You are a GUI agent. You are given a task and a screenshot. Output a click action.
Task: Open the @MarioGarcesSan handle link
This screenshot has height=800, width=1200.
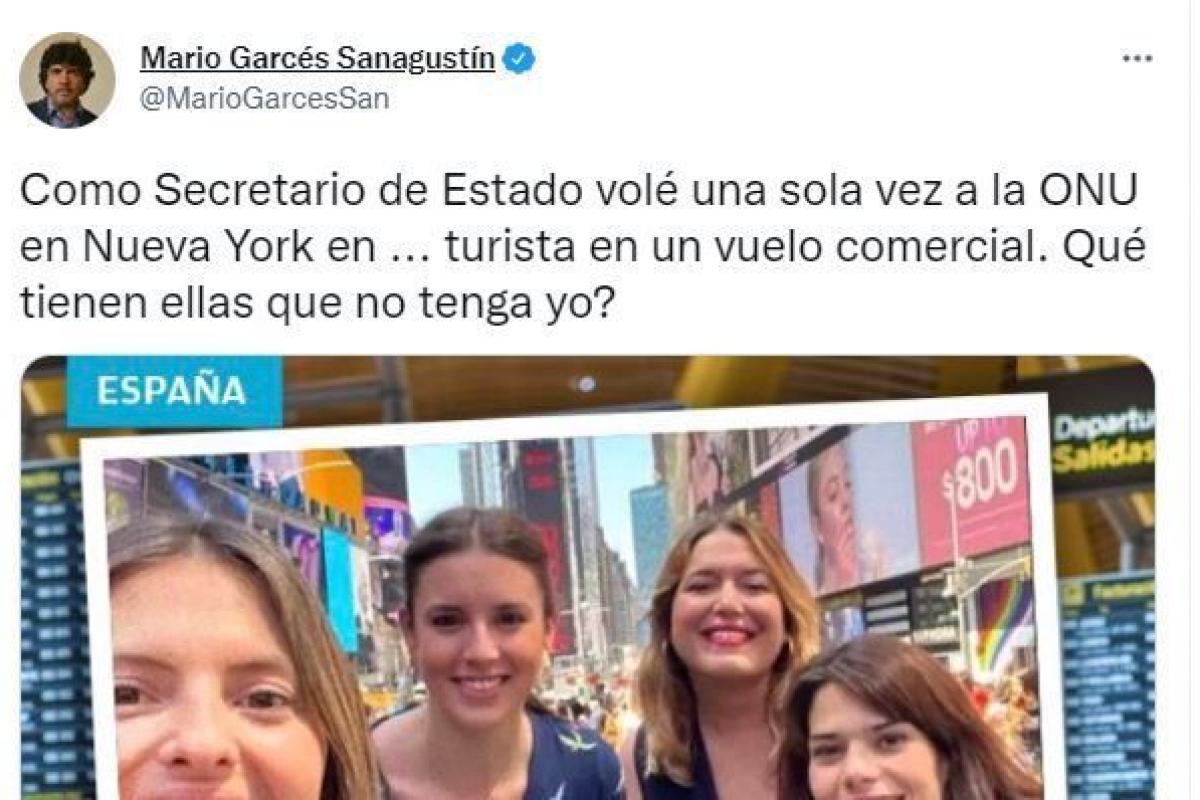pos(264,100)
